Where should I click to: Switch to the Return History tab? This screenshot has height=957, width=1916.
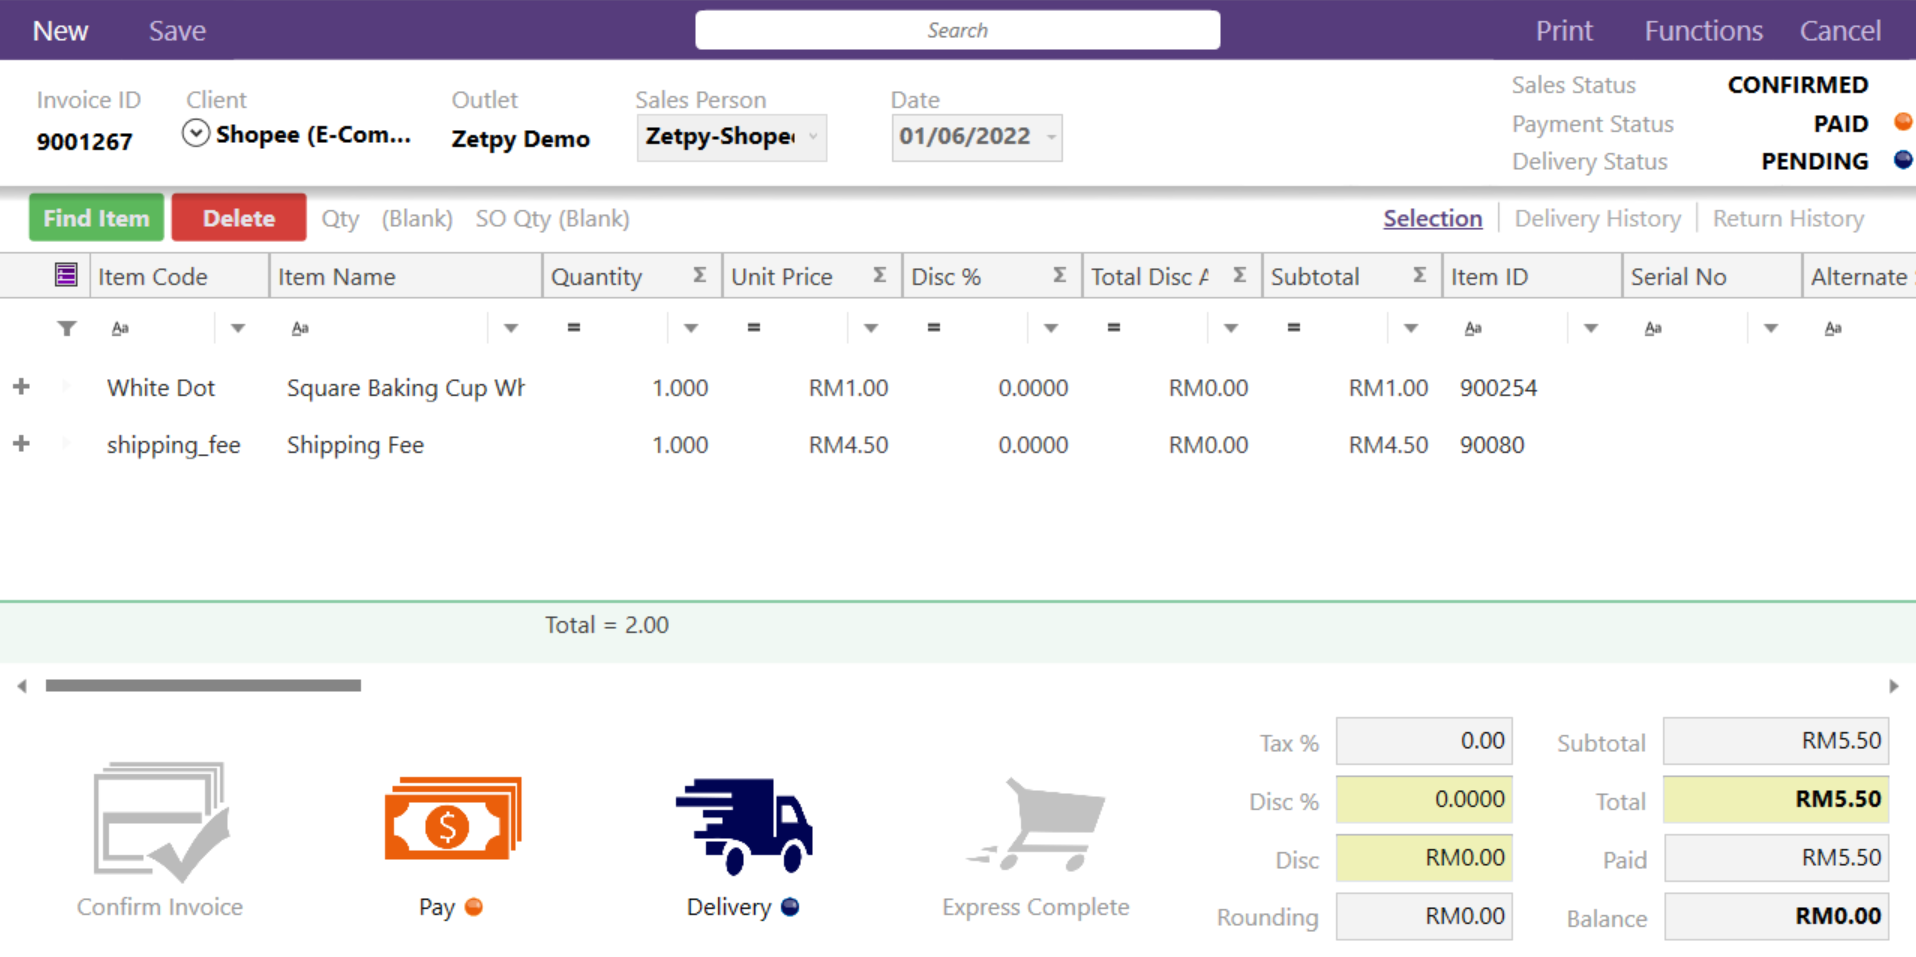(x=1788, y=218)
